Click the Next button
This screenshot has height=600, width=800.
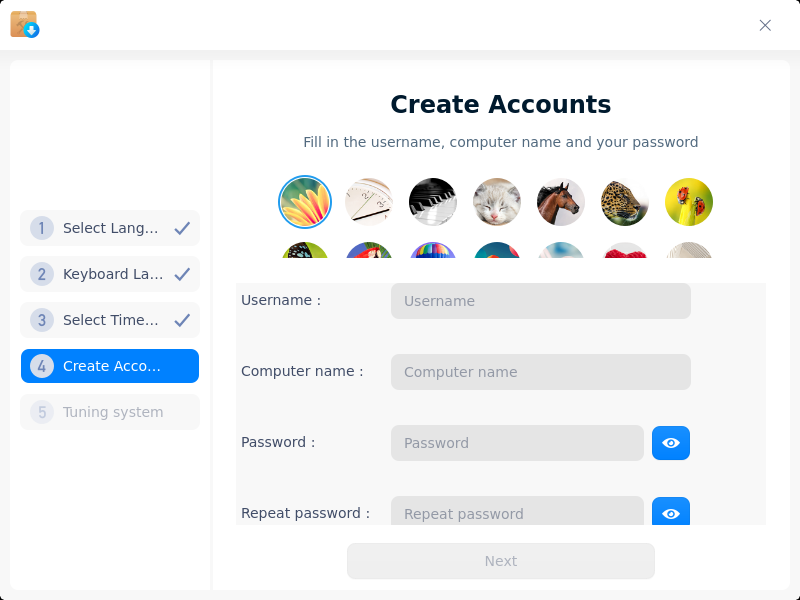pyautogui.click(x=501, y=561)
